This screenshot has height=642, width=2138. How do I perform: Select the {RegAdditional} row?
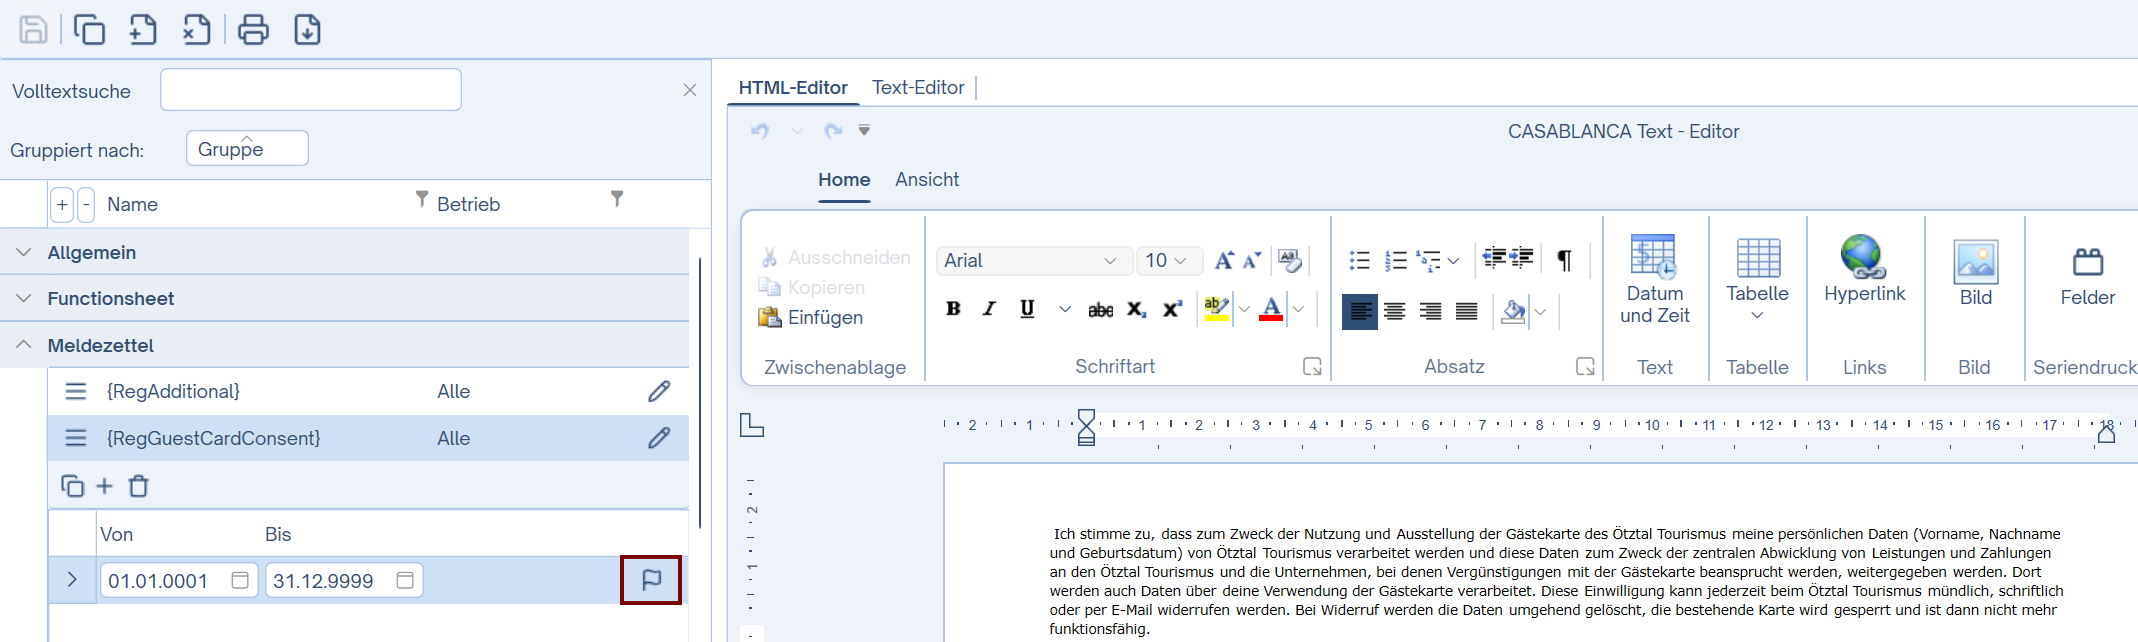coord(368,391)
